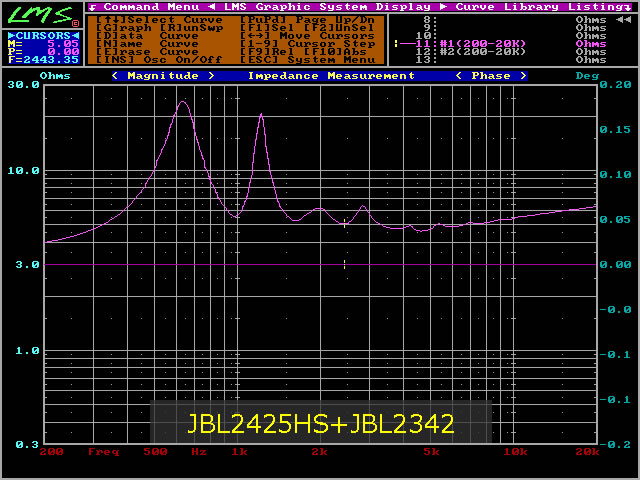Choose the [E]rase Curve command
Screen dimensions: 640x480
(147, 52)
